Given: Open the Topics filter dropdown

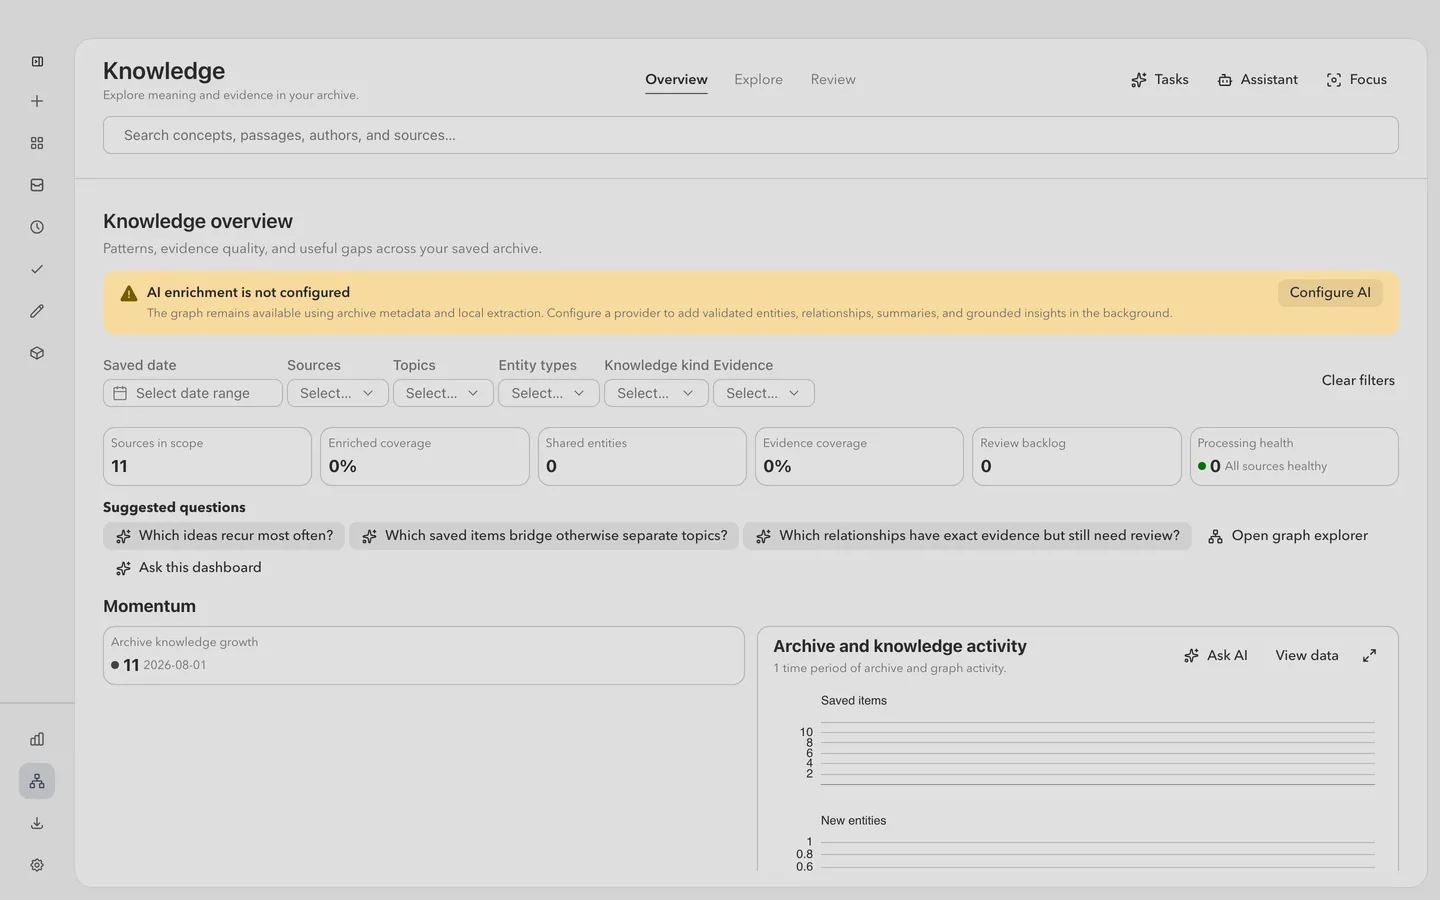Looking at the screenshot, I should (443, 393).
